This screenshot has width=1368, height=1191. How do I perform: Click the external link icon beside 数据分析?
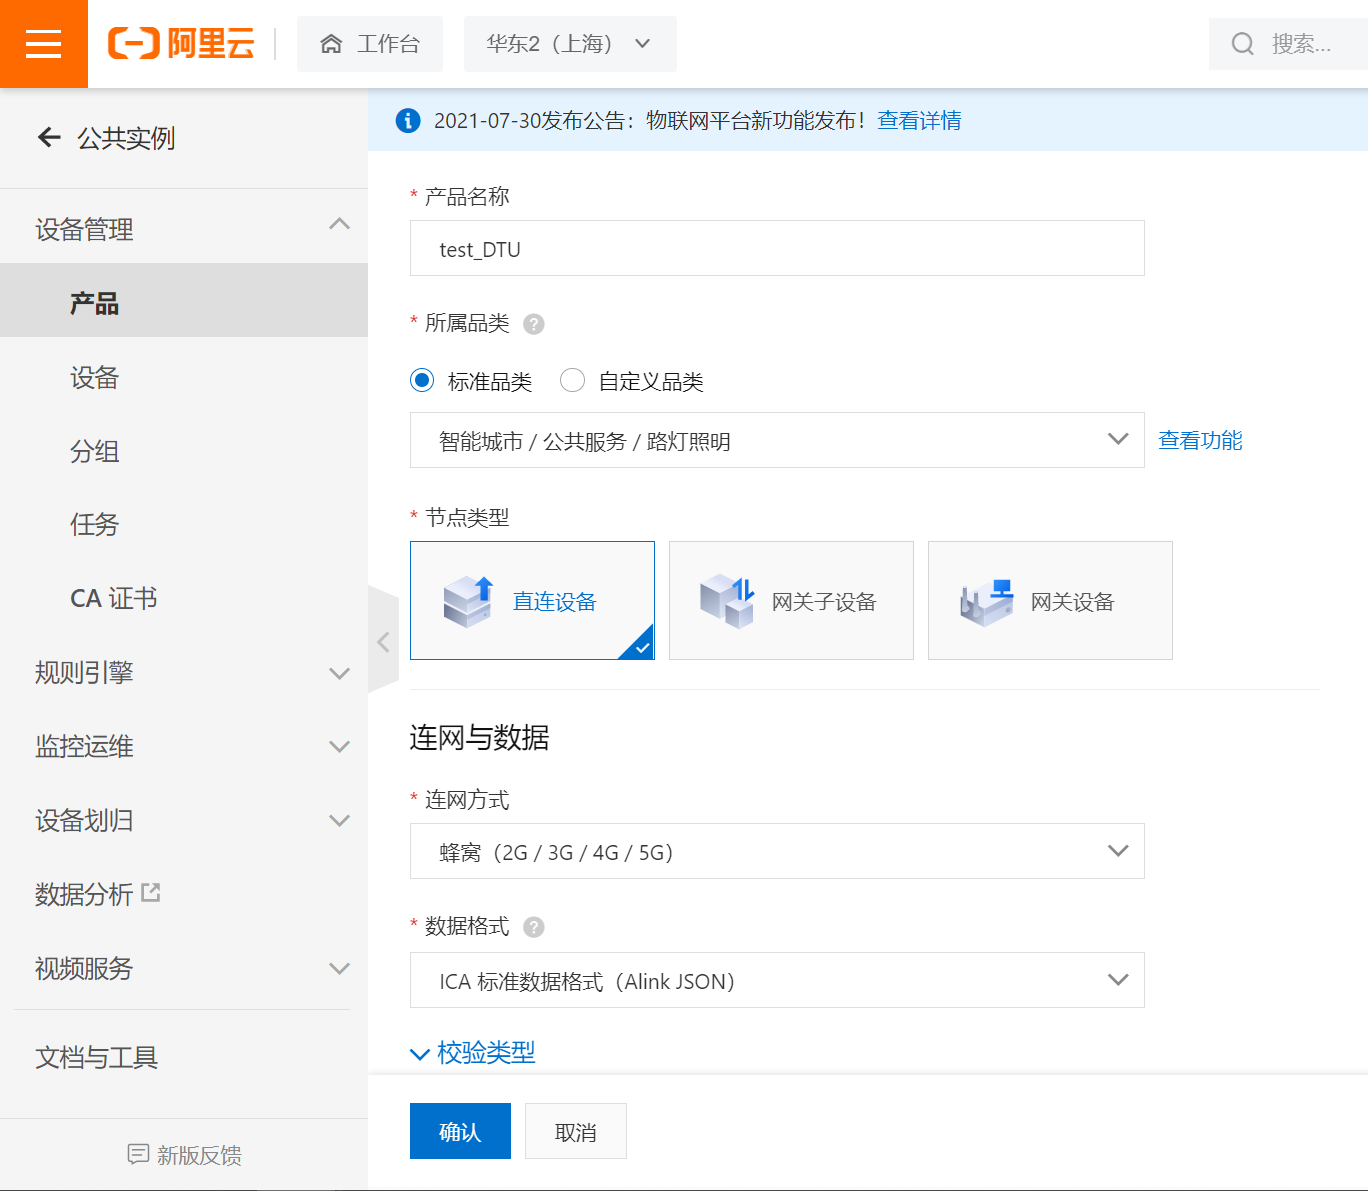click(x=151, y=892)
